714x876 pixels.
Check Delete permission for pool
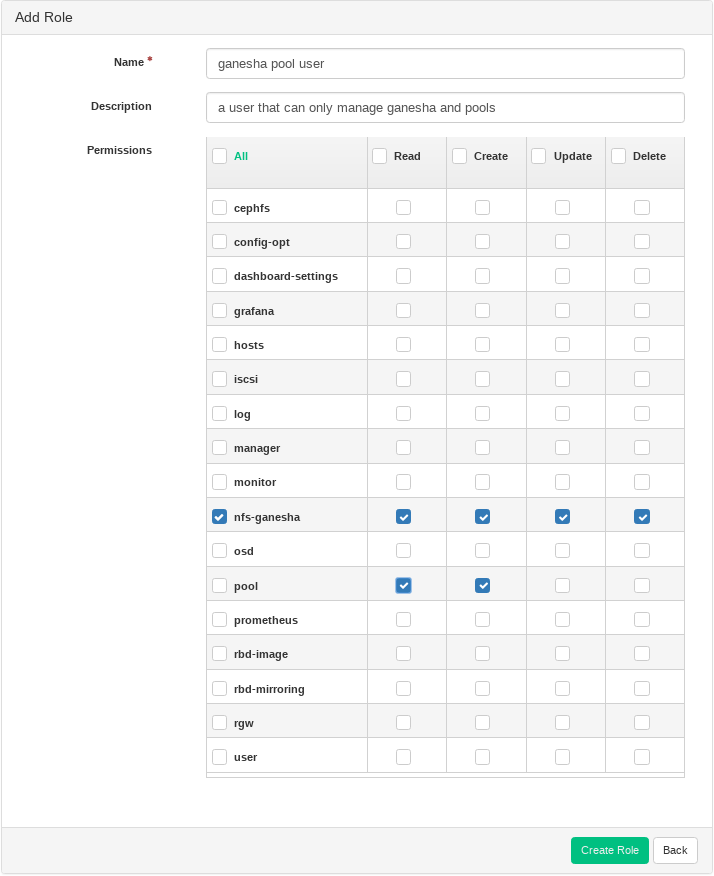tap(642, 585)
